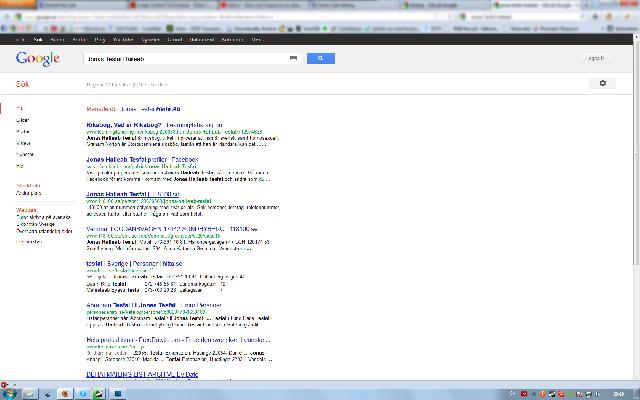The width and height of the screenshot is (640, 400).
Task: Click the browser toolbar search box
Action: tap(524, 17)
